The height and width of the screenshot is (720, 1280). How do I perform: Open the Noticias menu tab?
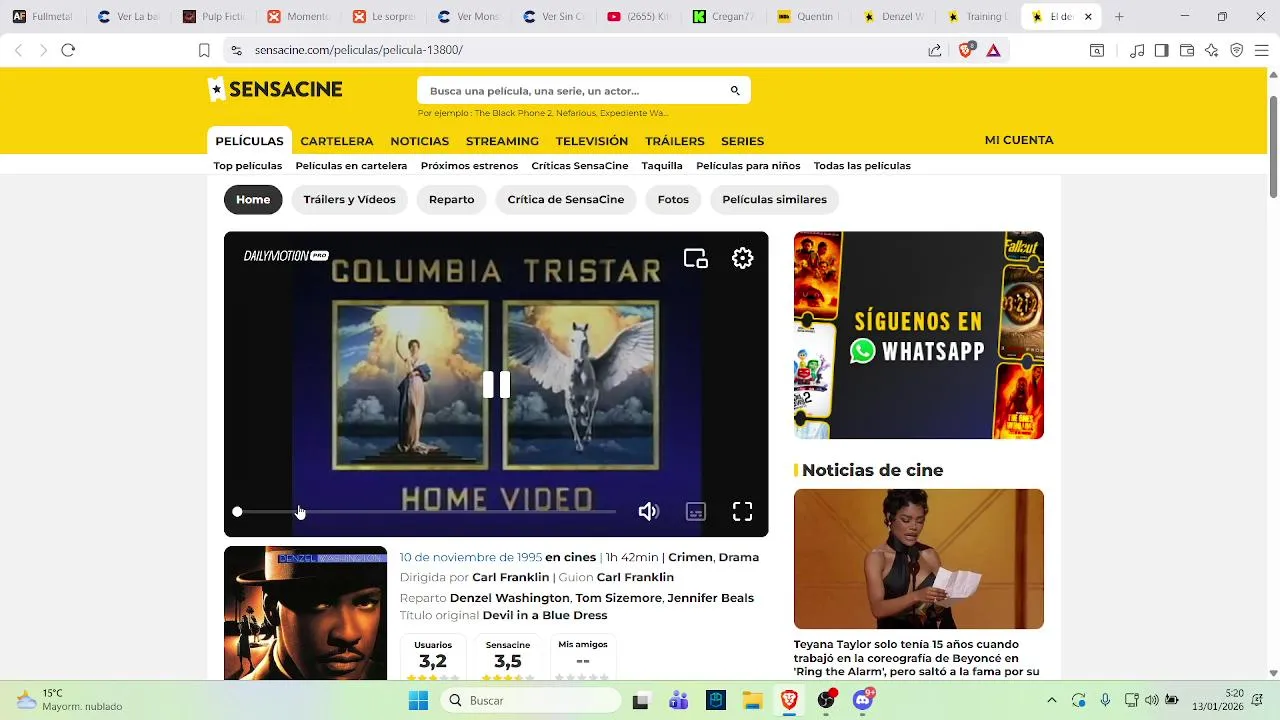(420, 141)
